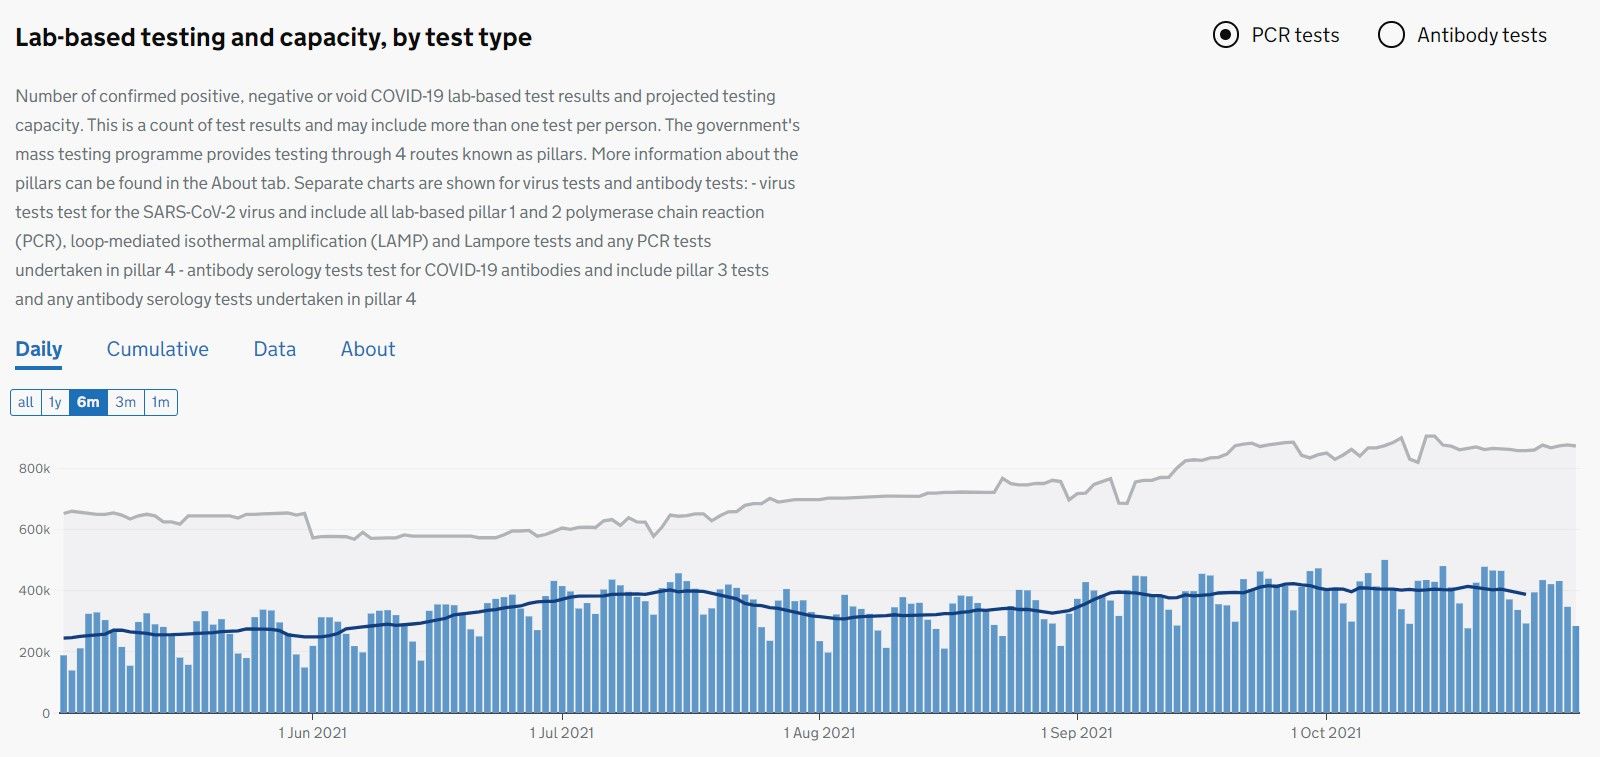The width and height of the screenshot is (1600, 757).
Task: Set chart range to 1y
Action: click(55, 402)
